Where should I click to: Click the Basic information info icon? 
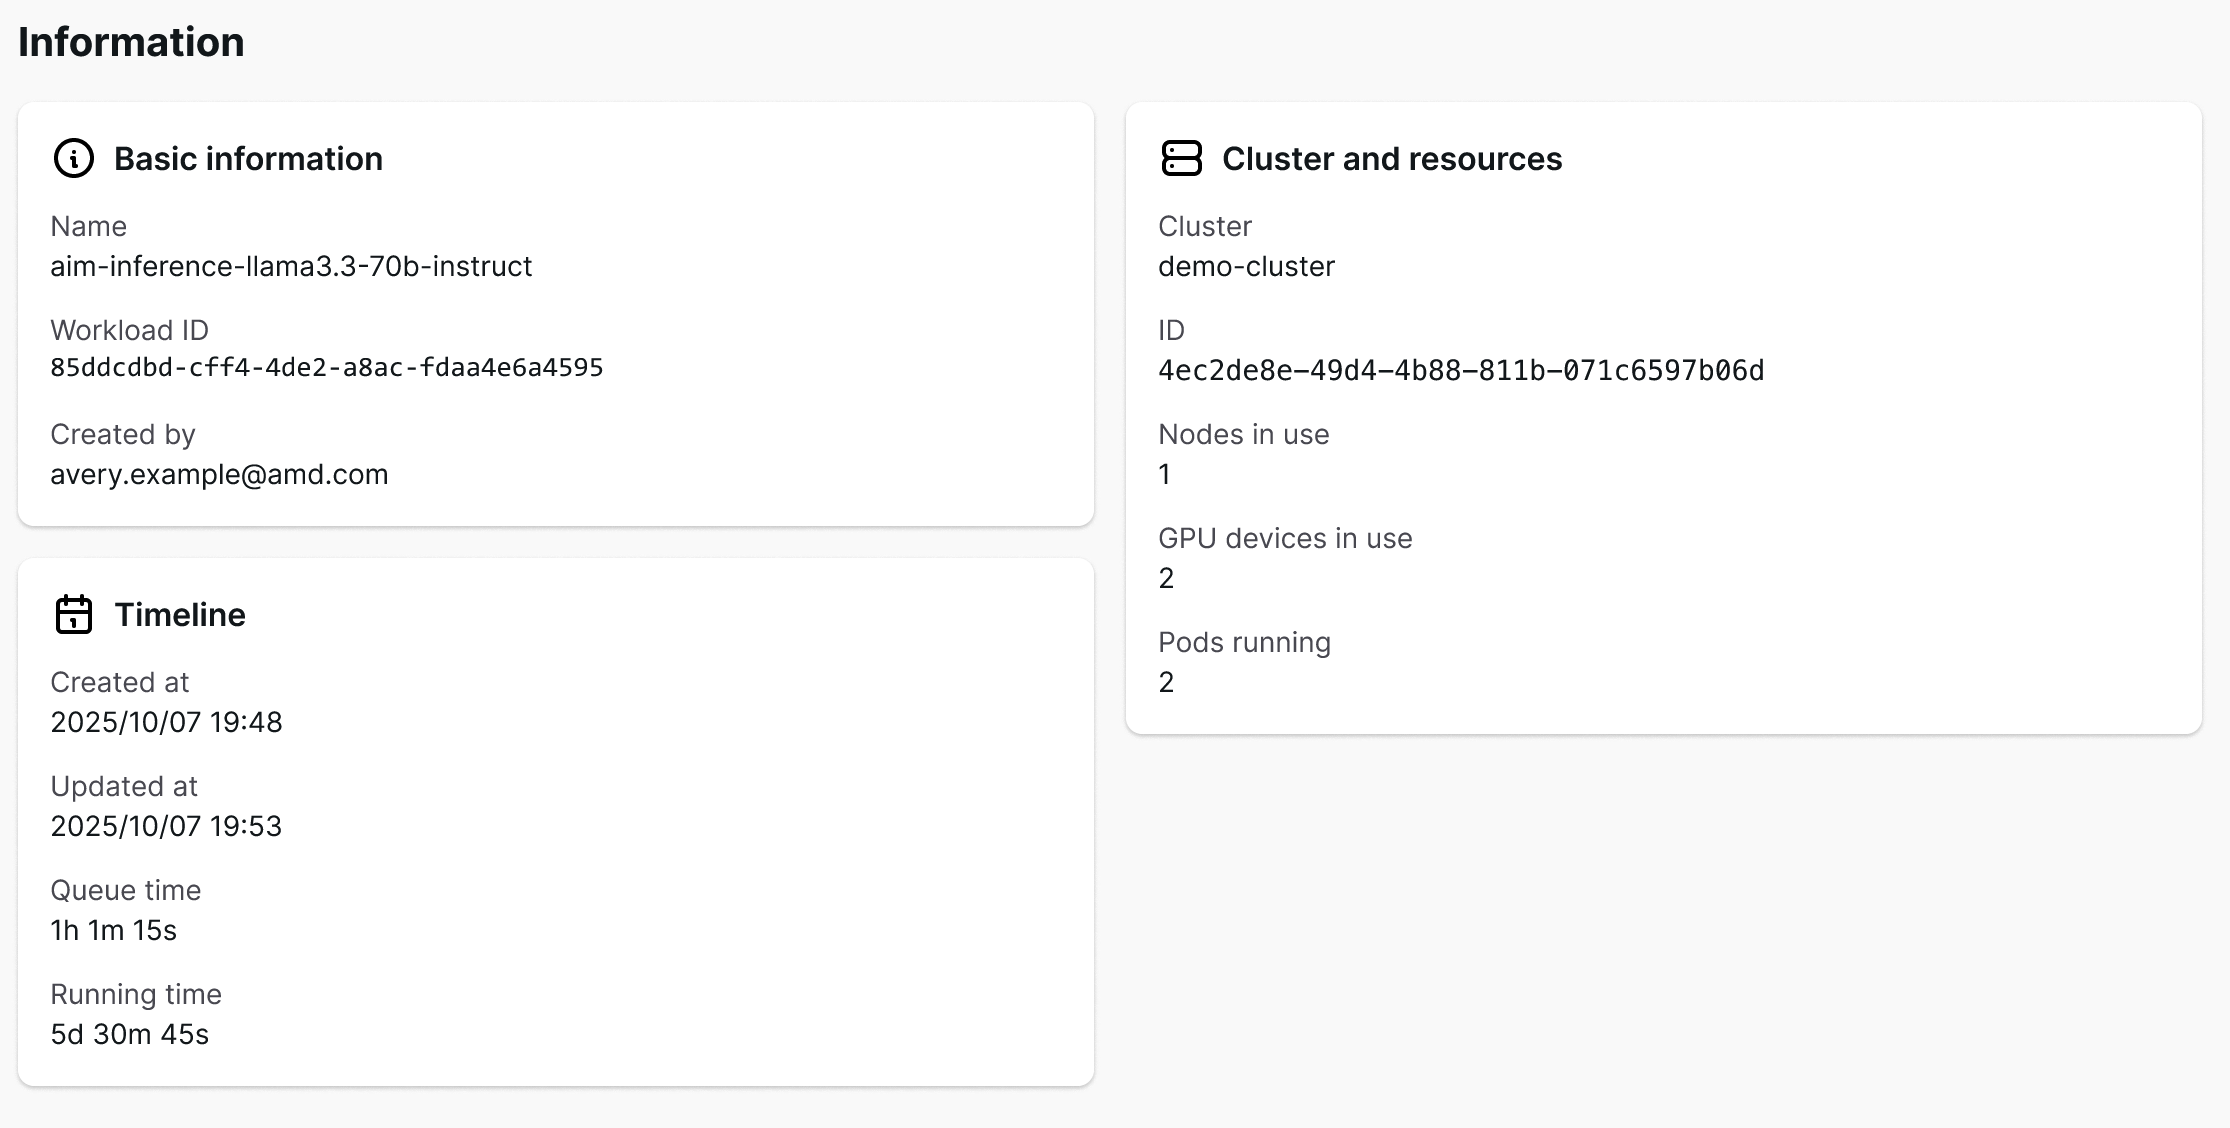73,158
